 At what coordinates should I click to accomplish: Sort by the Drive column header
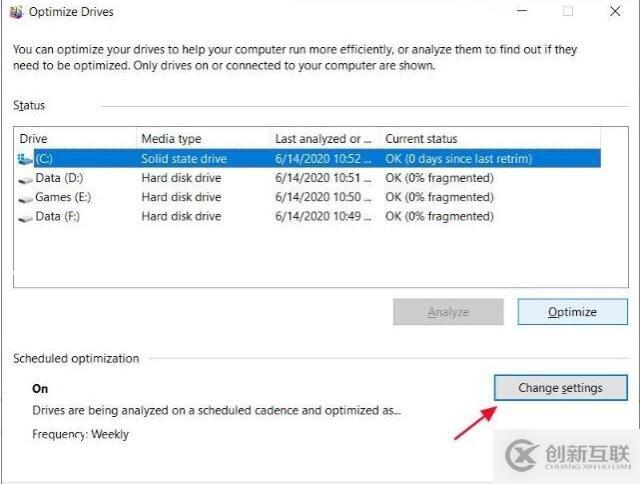[75, 139]
